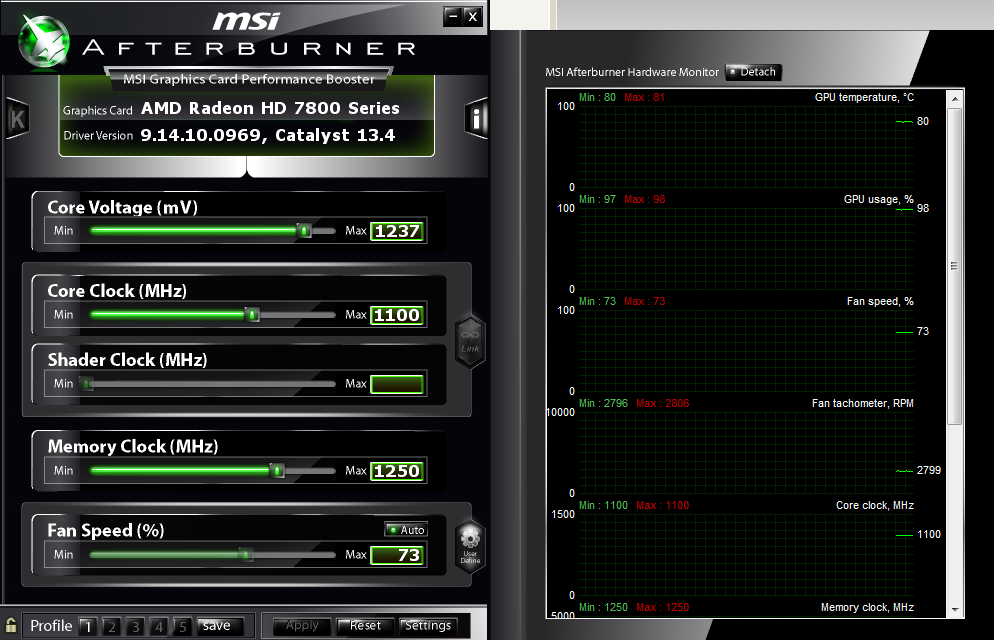Click the monitor scrollbar up arrow
This screenshot has width=994, height=640.
955,99
